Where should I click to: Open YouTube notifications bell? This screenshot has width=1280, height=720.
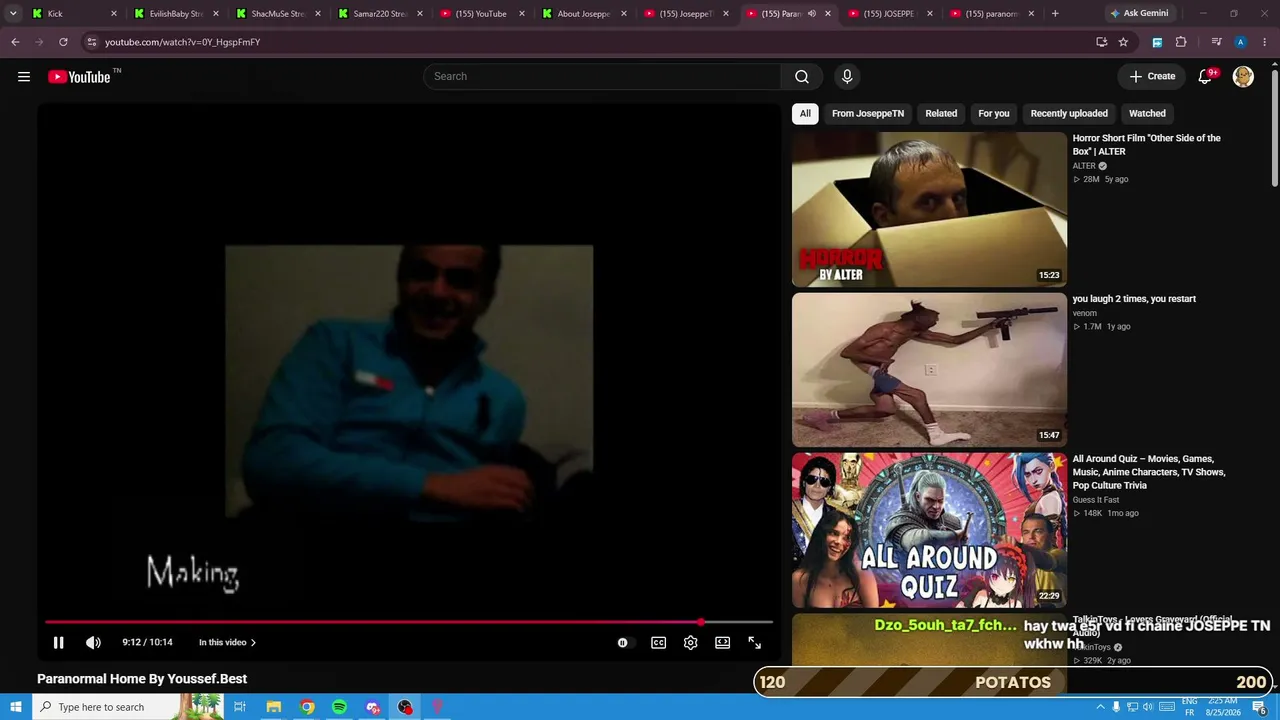point(1206,77)
